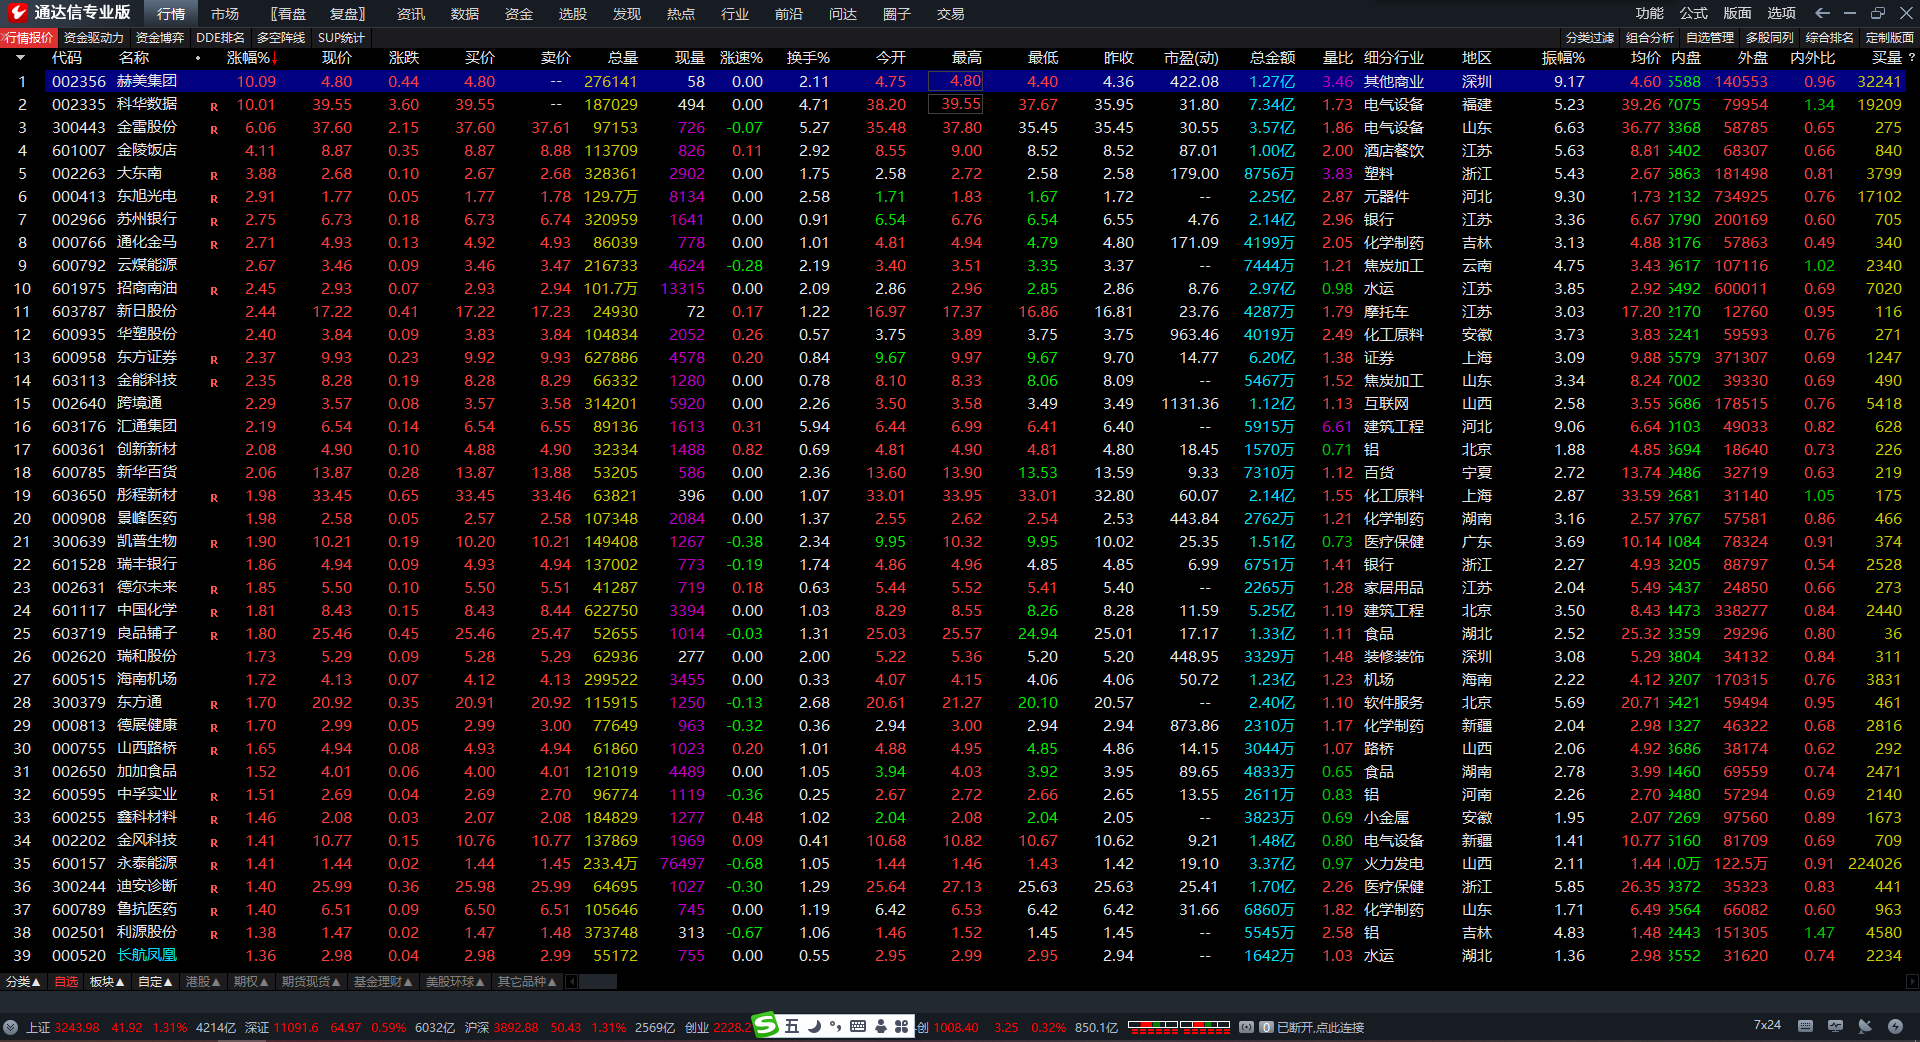Screen dimensions: 1920x1042
Task: Click the 上证 index value 3243.98
Action: tap(77, 1027)
